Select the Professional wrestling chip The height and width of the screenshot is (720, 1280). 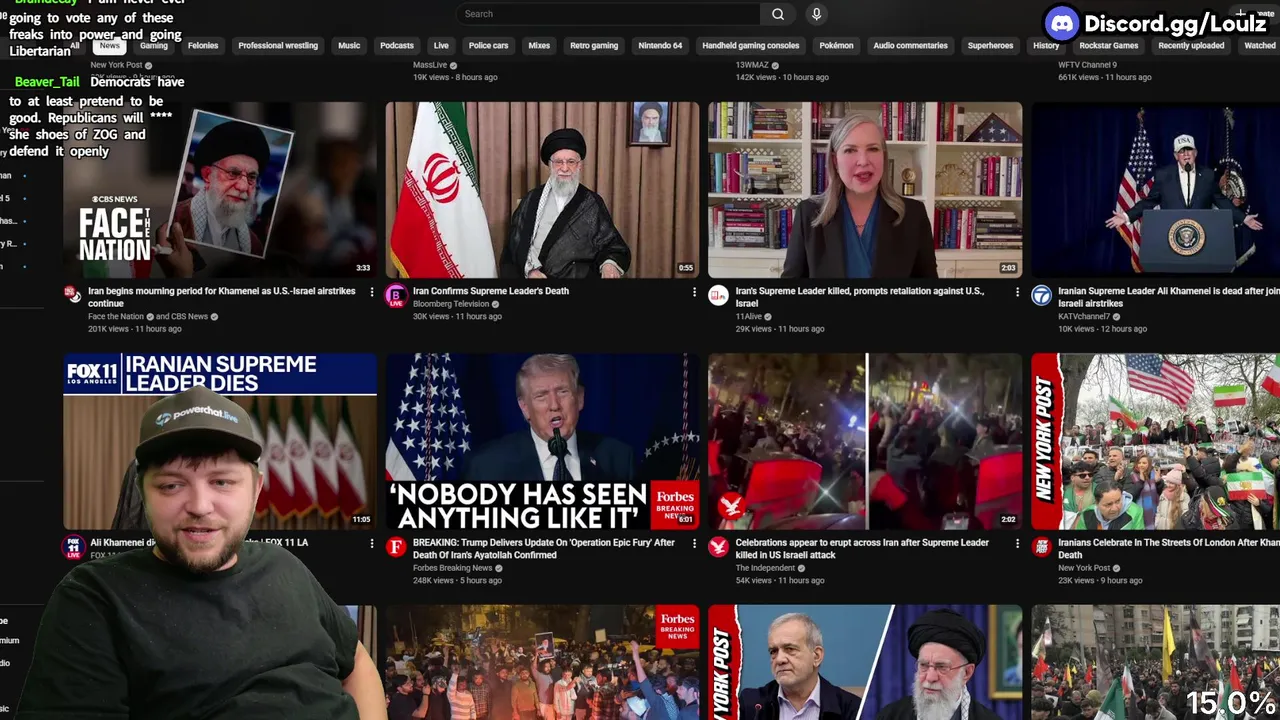(x=278, y=46)
